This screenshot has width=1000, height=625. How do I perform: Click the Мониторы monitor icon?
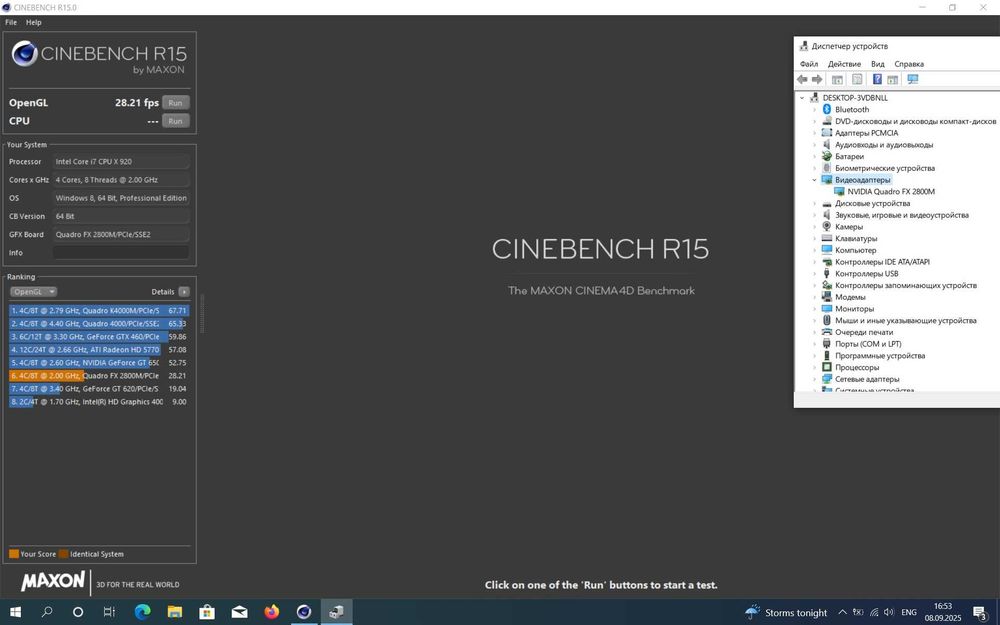827,309
